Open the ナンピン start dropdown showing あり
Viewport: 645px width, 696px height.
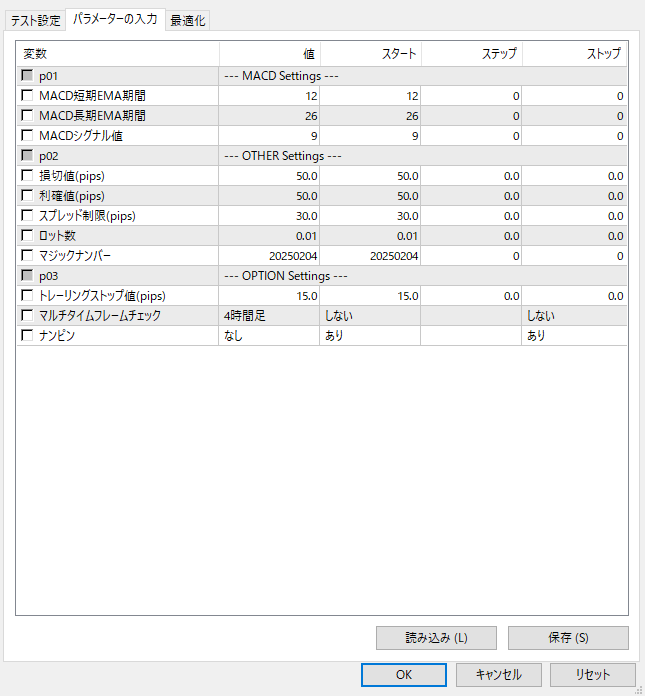370,336
